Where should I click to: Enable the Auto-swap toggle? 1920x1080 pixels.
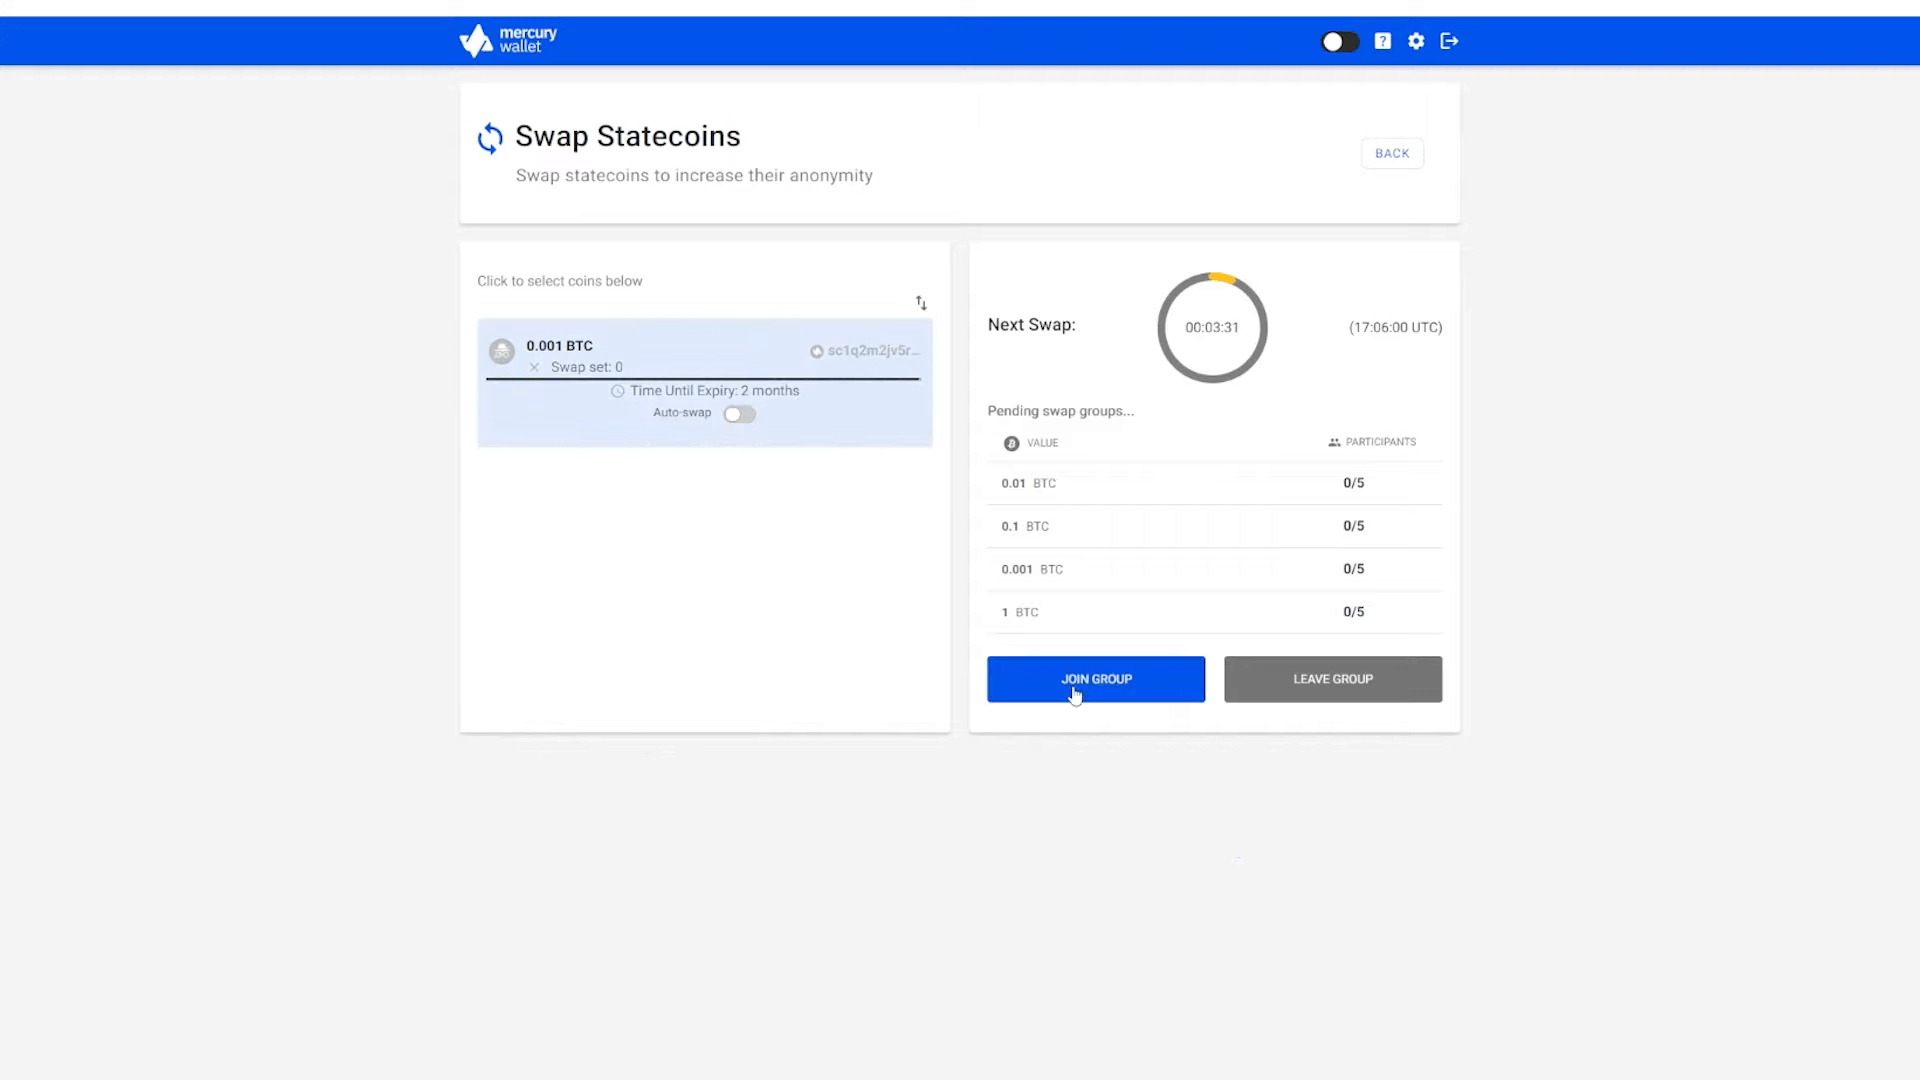tap(739, 414)
